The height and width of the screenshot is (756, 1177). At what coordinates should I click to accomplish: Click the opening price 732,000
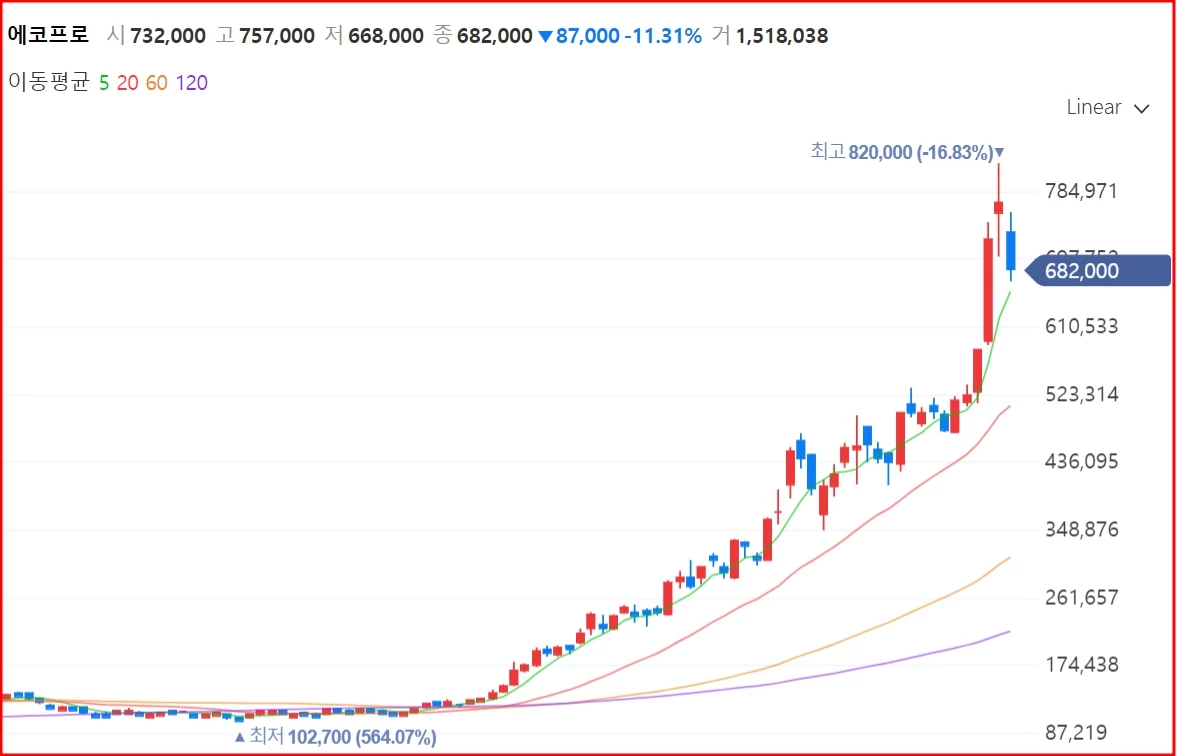coord(167,36)
